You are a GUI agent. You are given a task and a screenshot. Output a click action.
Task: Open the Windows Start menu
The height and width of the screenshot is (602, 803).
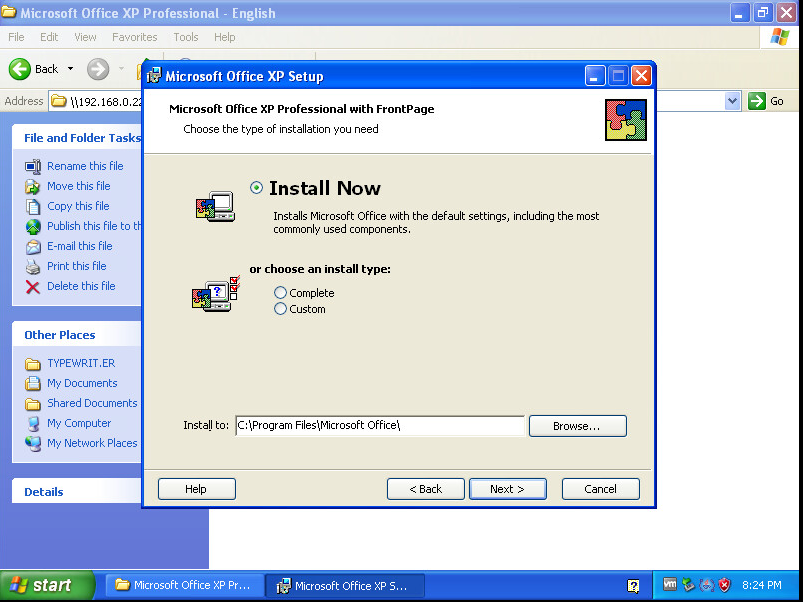(x=47, y=585)
